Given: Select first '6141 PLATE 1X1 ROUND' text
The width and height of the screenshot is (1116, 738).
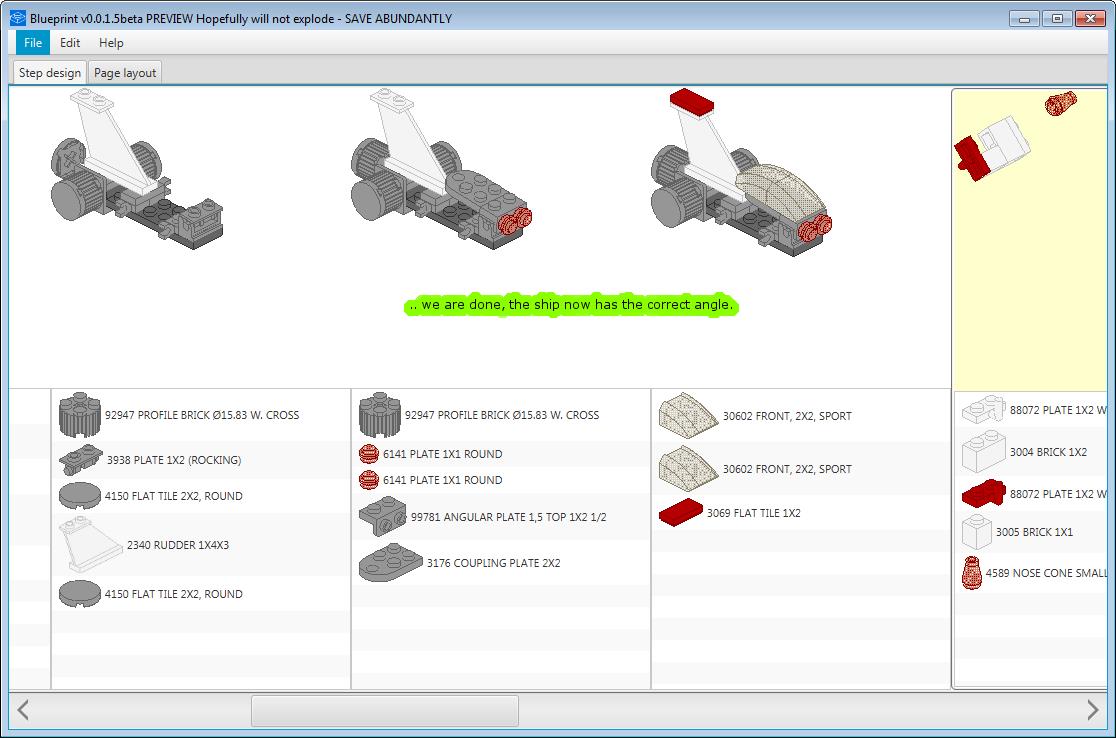Looking at the screenshot, I should click(x=443, y=454).
